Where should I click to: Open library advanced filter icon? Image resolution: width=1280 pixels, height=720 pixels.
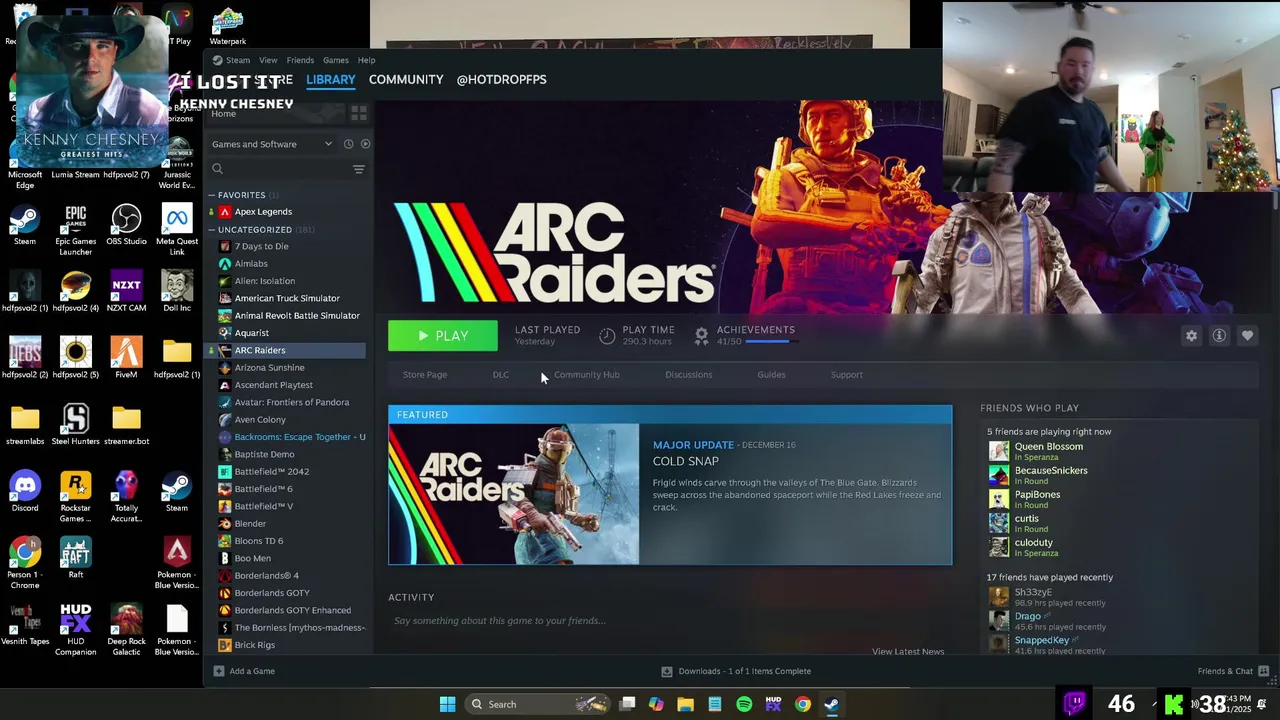(359, 169)
